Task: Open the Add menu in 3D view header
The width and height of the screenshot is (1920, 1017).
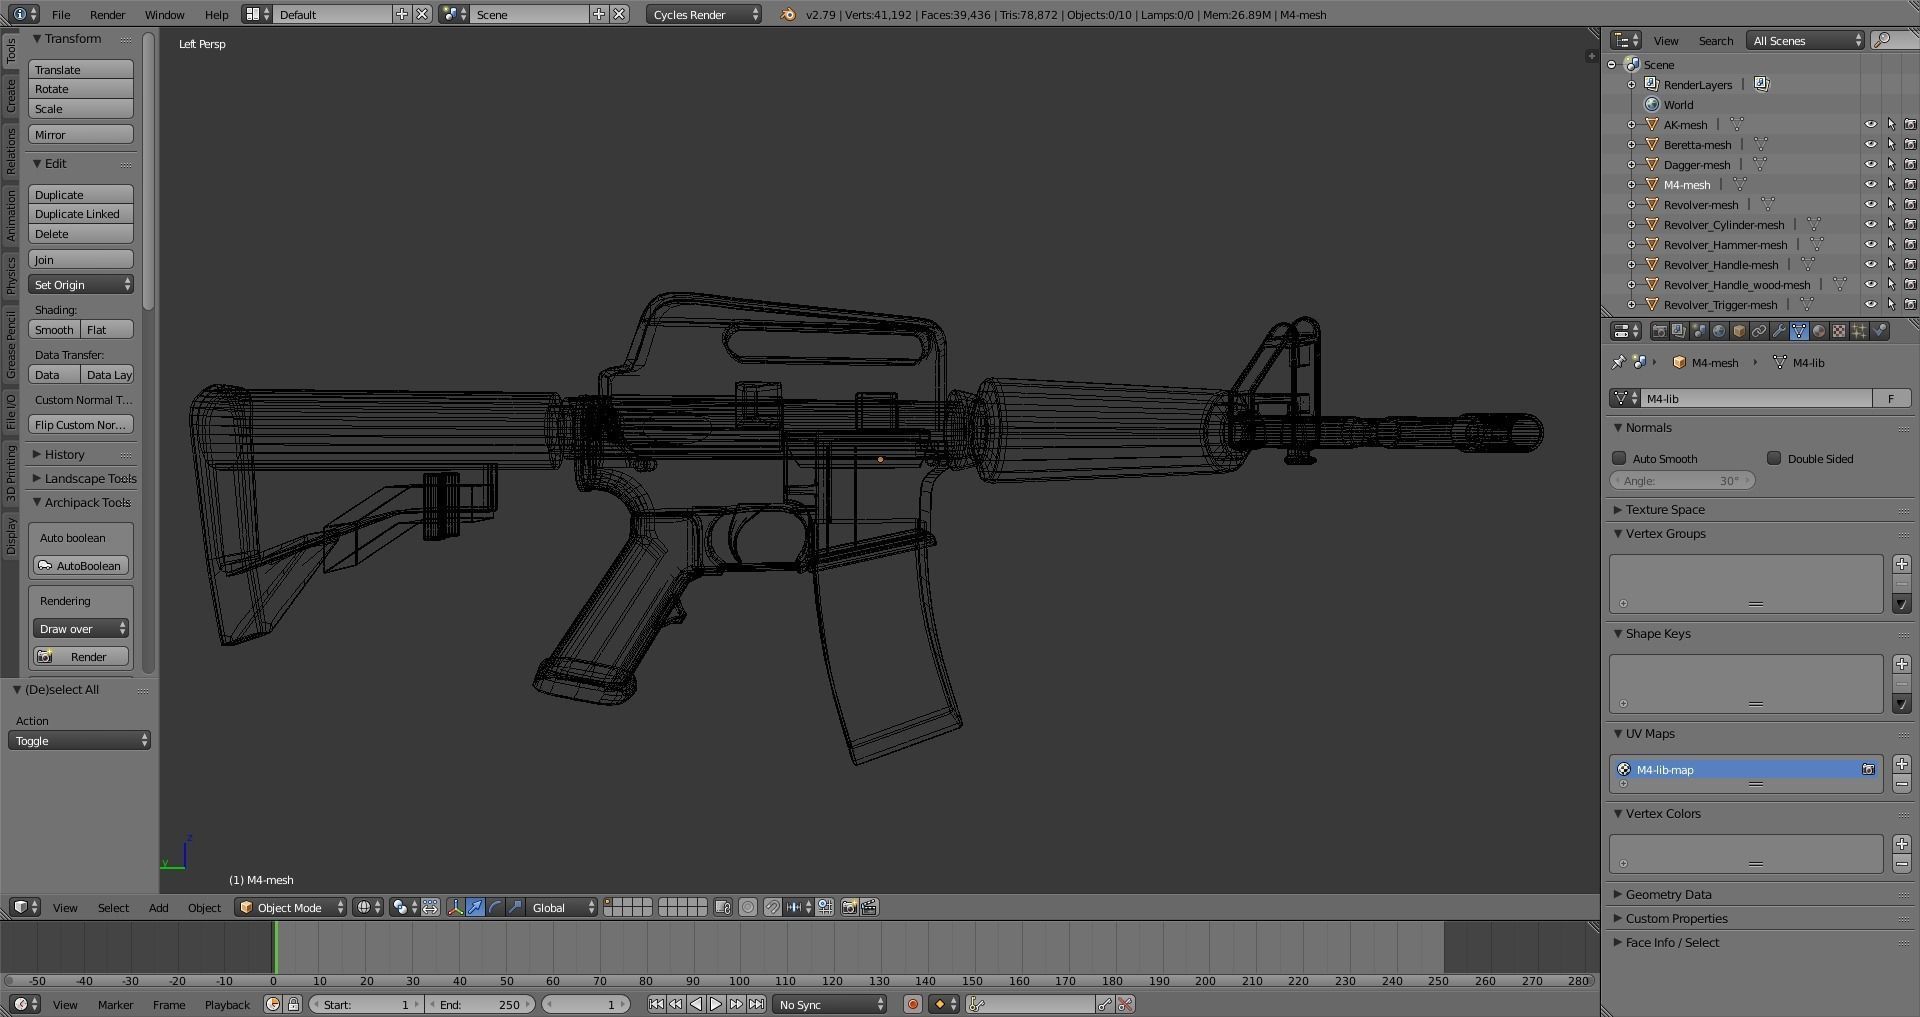Action: click(x=158, y=907)
